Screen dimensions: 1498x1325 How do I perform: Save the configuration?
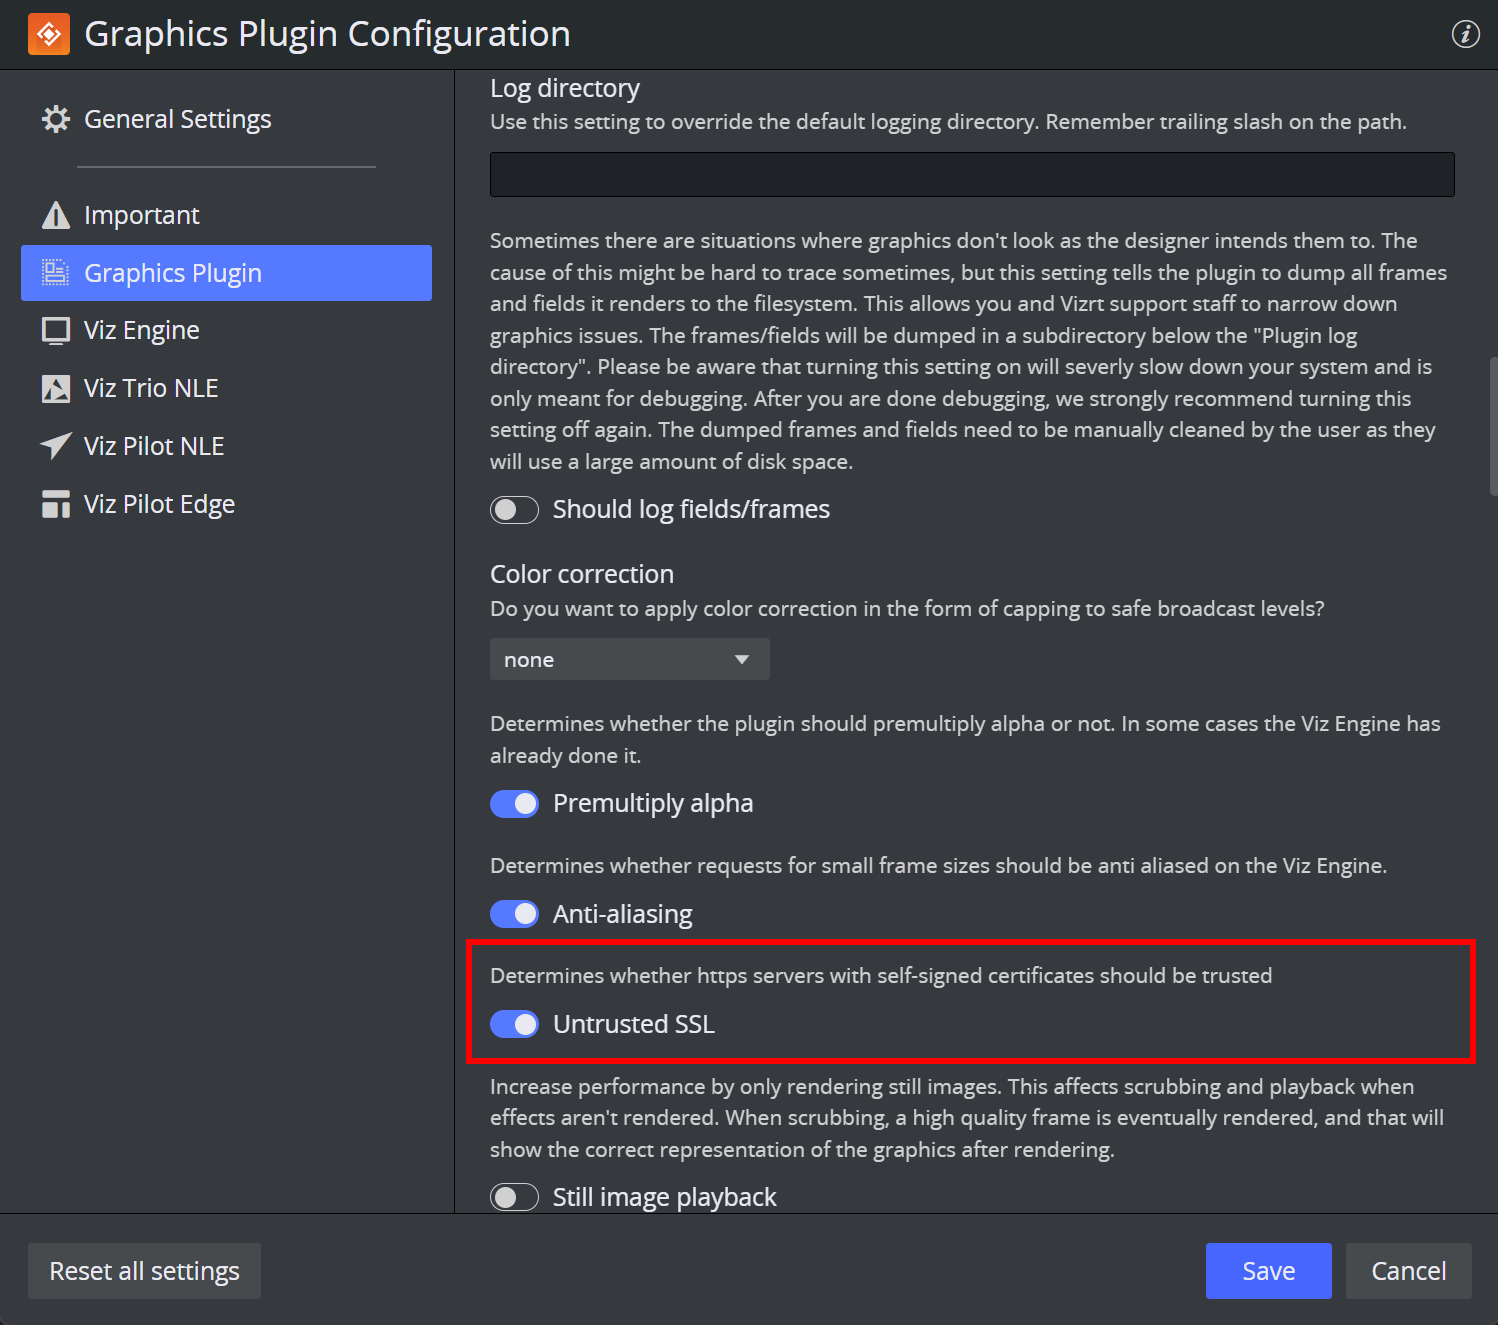click(x=1268, y=1271)
